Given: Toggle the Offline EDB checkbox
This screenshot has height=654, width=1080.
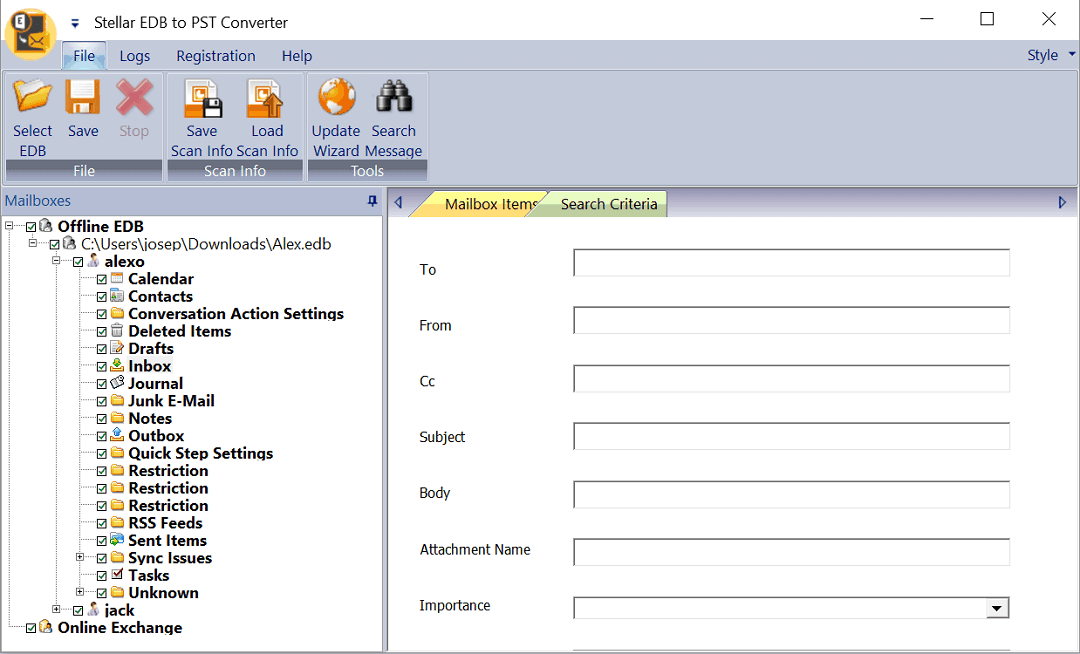Looking at the screenshot, I should (x=31, y=226).
